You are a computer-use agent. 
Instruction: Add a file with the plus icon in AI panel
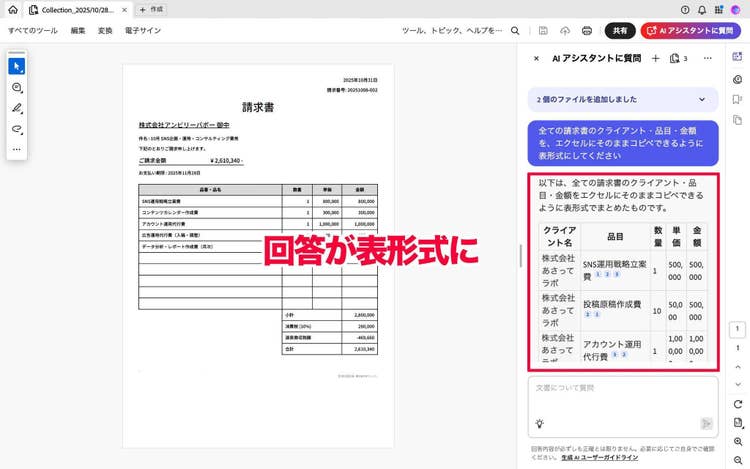[x=655, y=59]
